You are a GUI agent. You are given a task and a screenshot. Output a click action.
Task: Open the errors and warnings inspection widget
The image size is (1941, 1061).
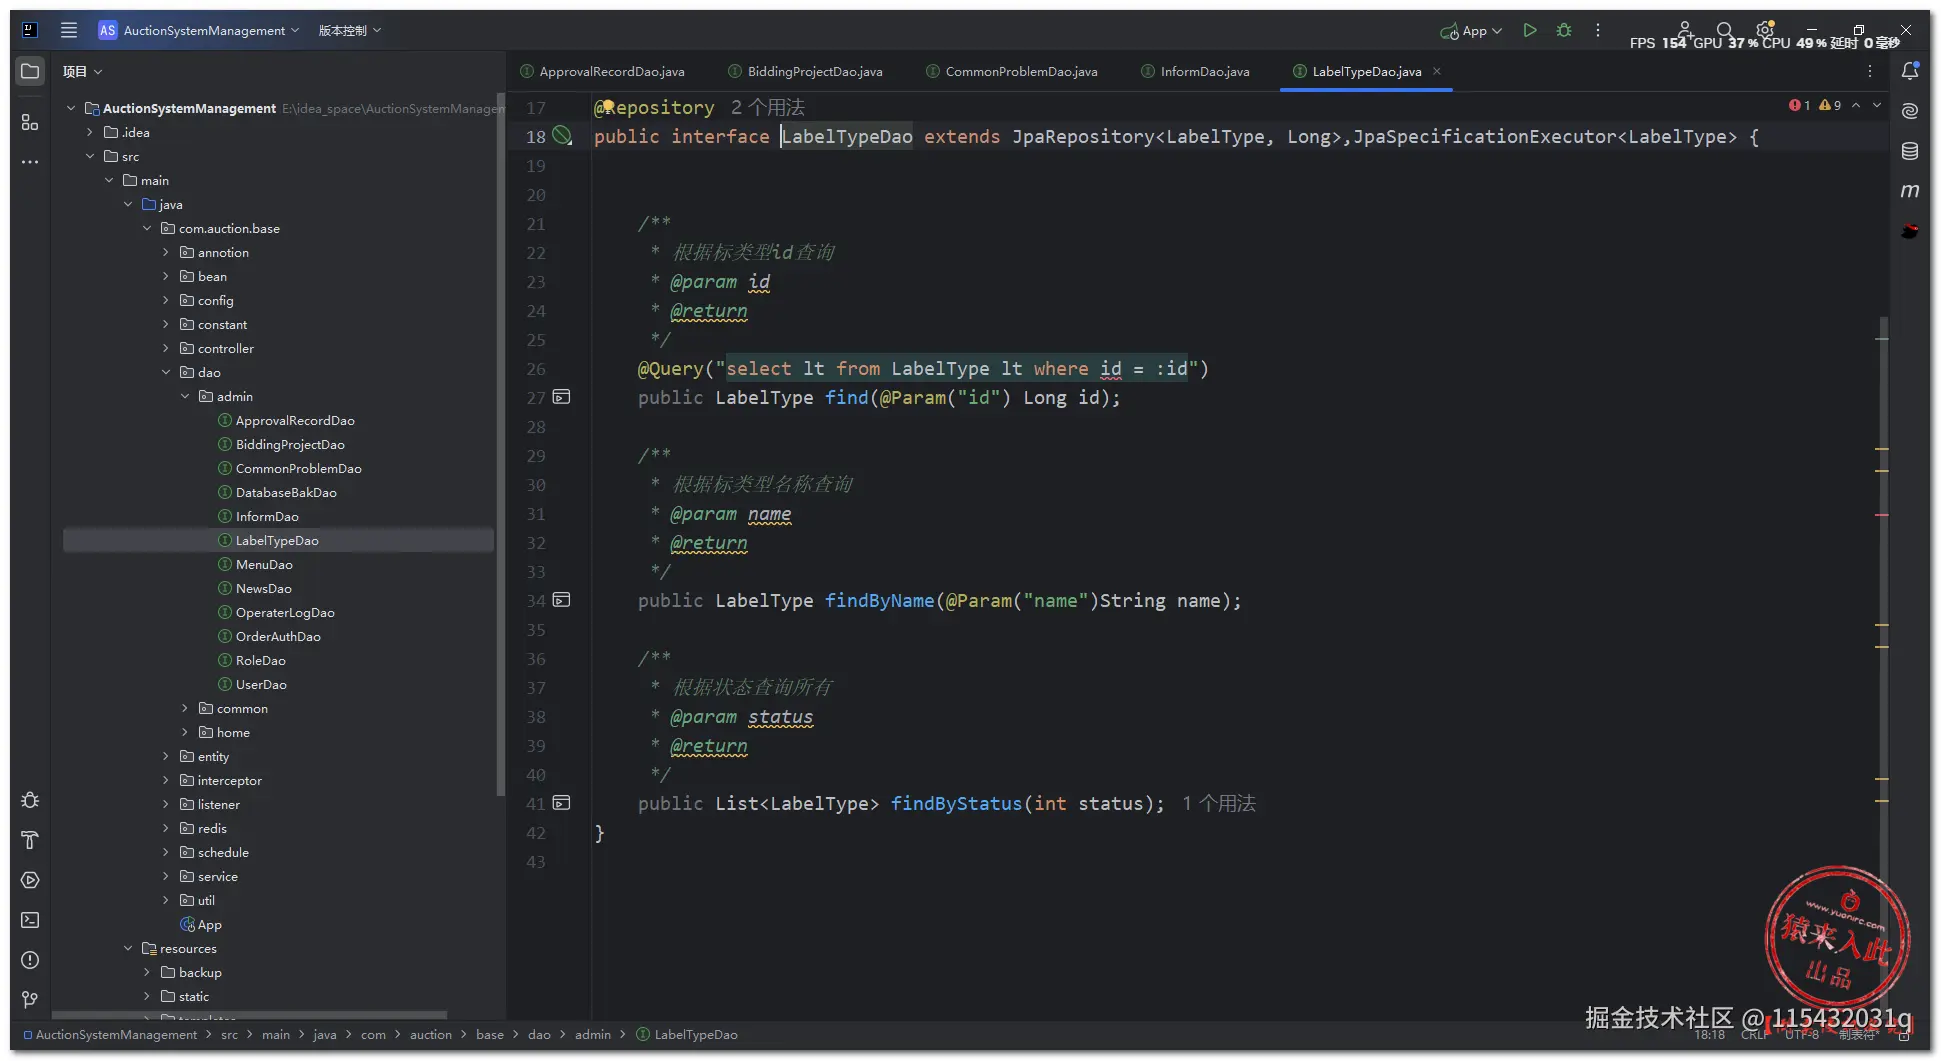point(1815,105)
